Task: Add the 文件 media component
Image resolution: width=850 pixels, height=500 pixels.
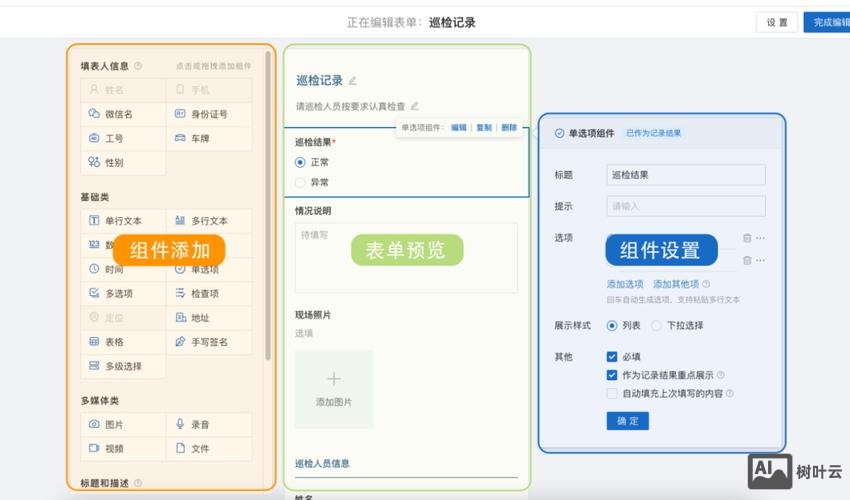Action: [x=209, y=448]
